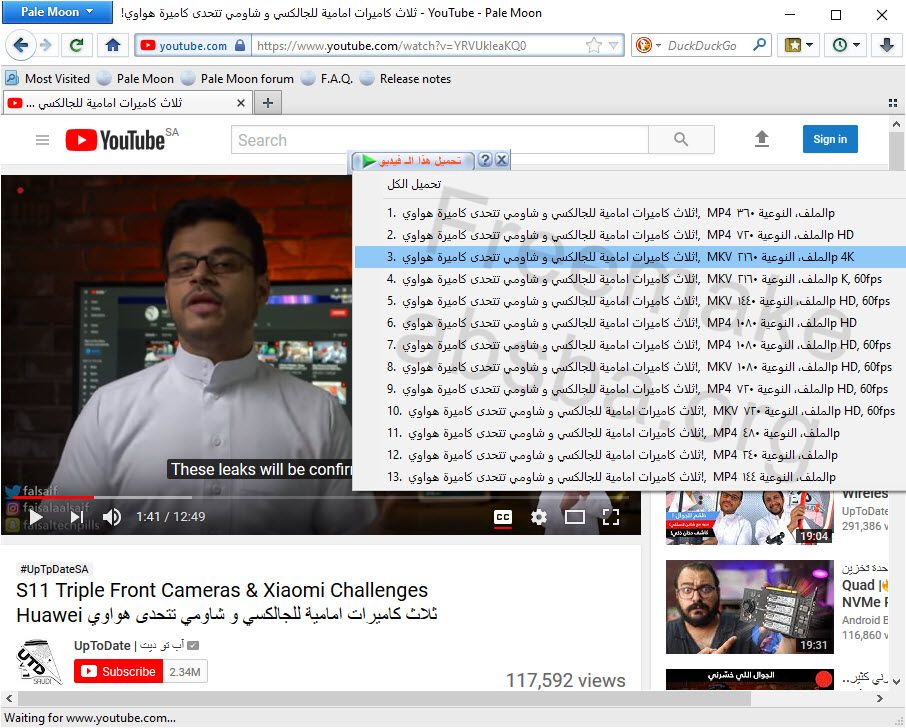
Task: Open the video settings gear
Action: tap(539, 517)
